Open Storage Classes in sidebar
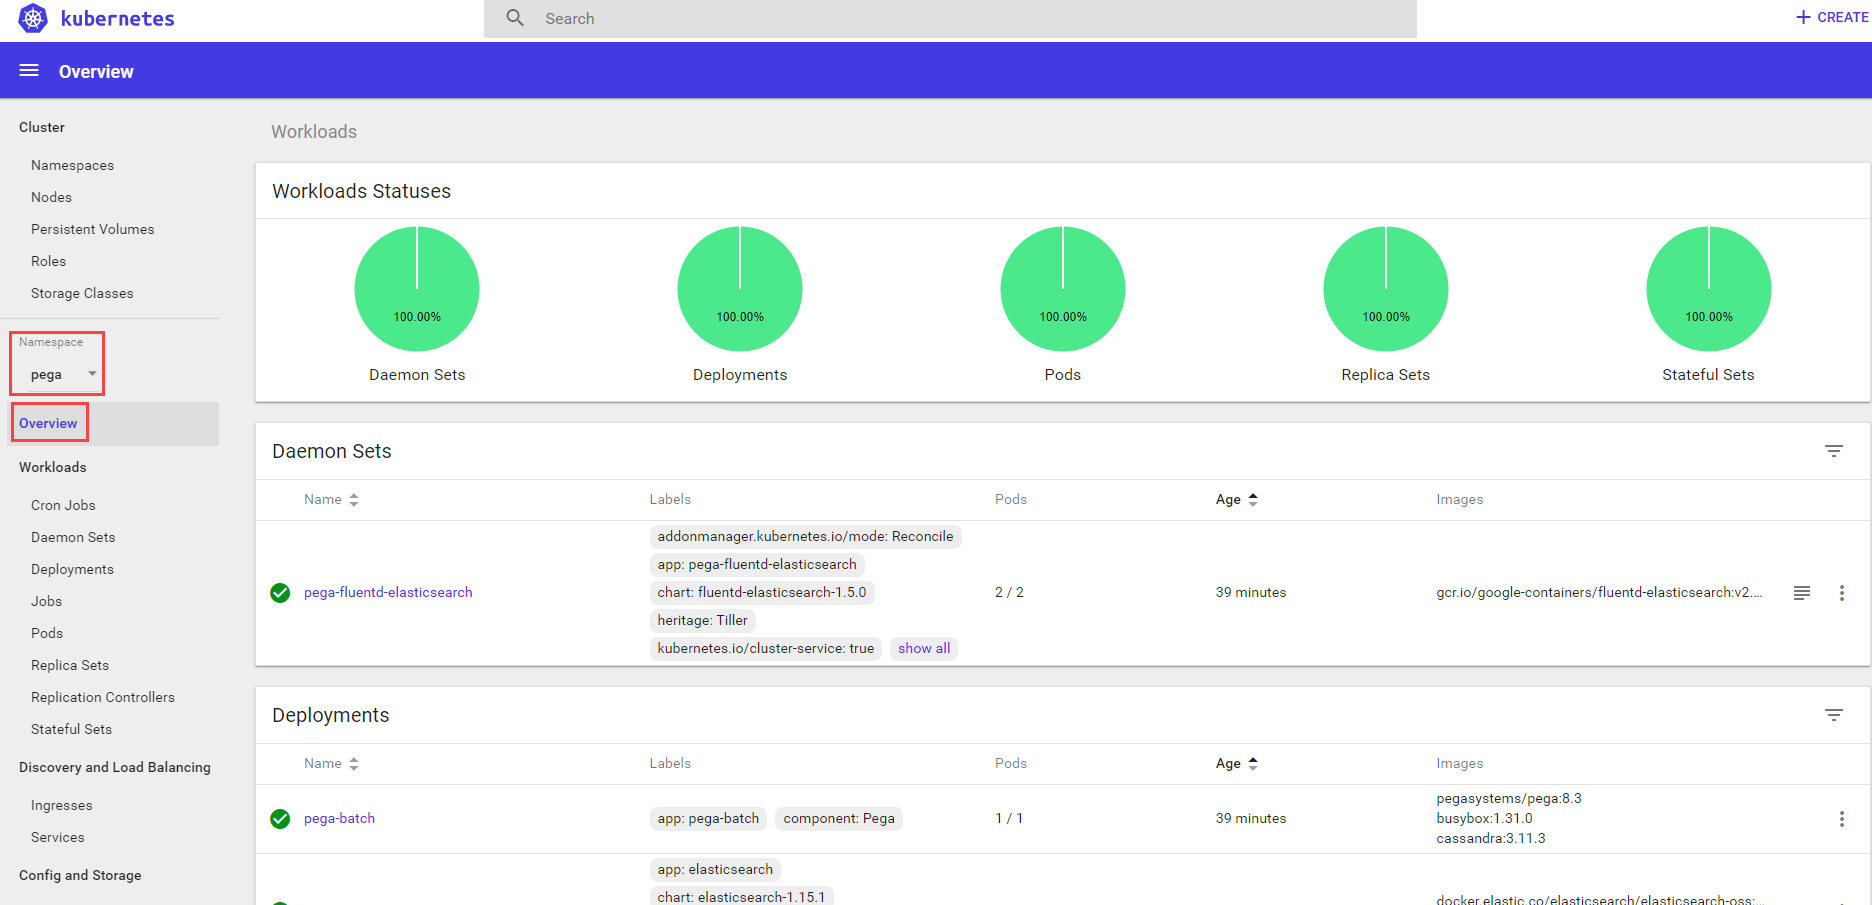Screen dimensions: 1872x905 (82, 293)
